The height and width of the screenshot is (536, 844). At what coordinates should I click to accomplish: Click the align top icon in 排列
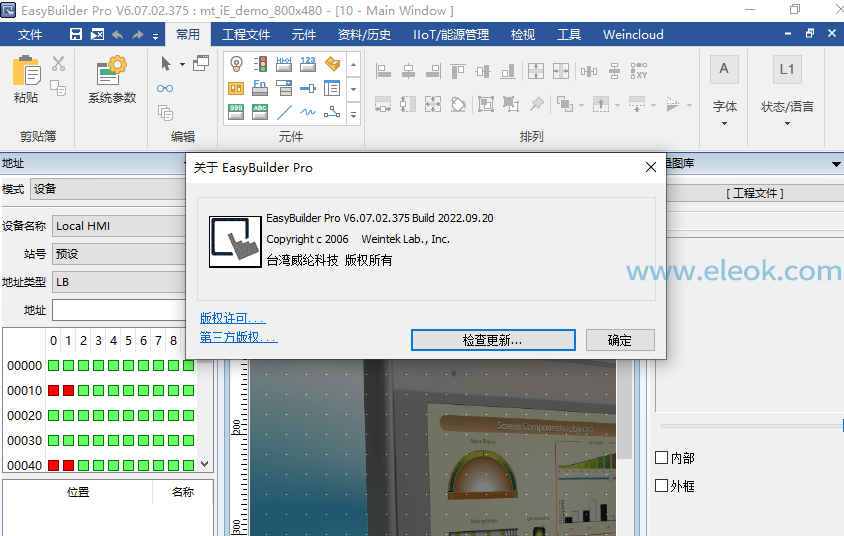pyautogui.click(x=458, y=70)
